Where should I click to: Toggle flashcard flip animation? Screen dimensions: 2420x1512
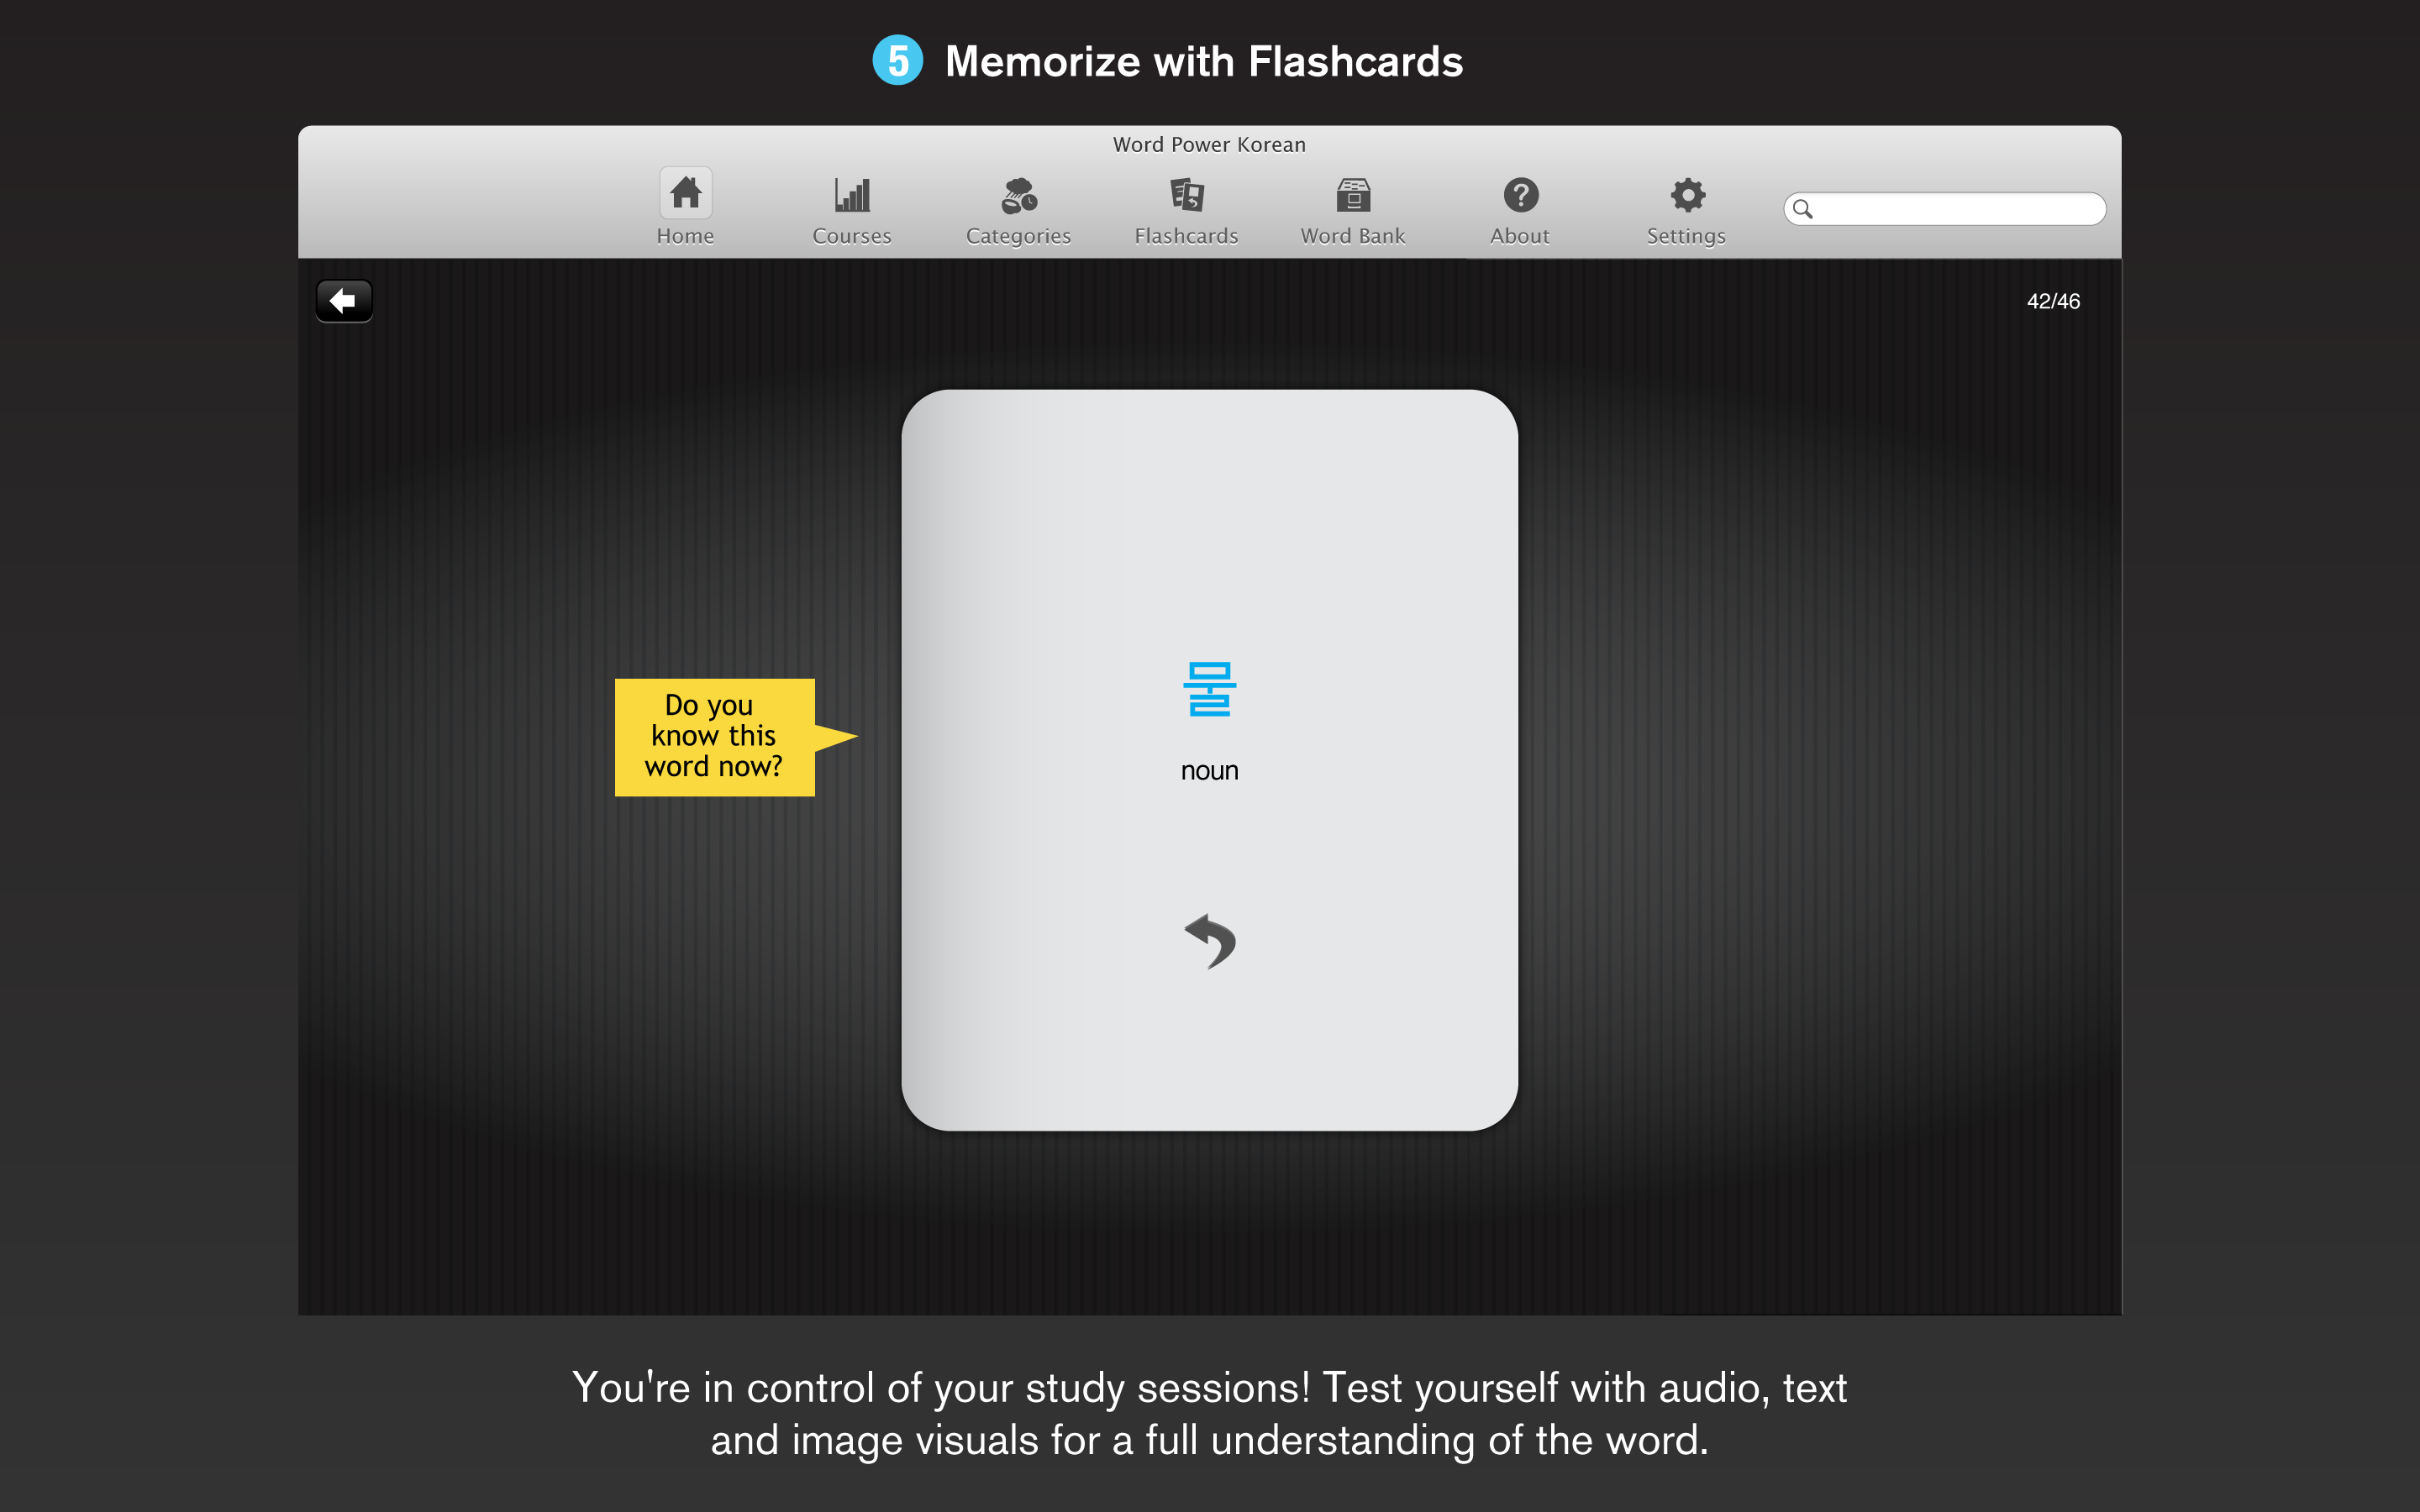point(1207,939)
